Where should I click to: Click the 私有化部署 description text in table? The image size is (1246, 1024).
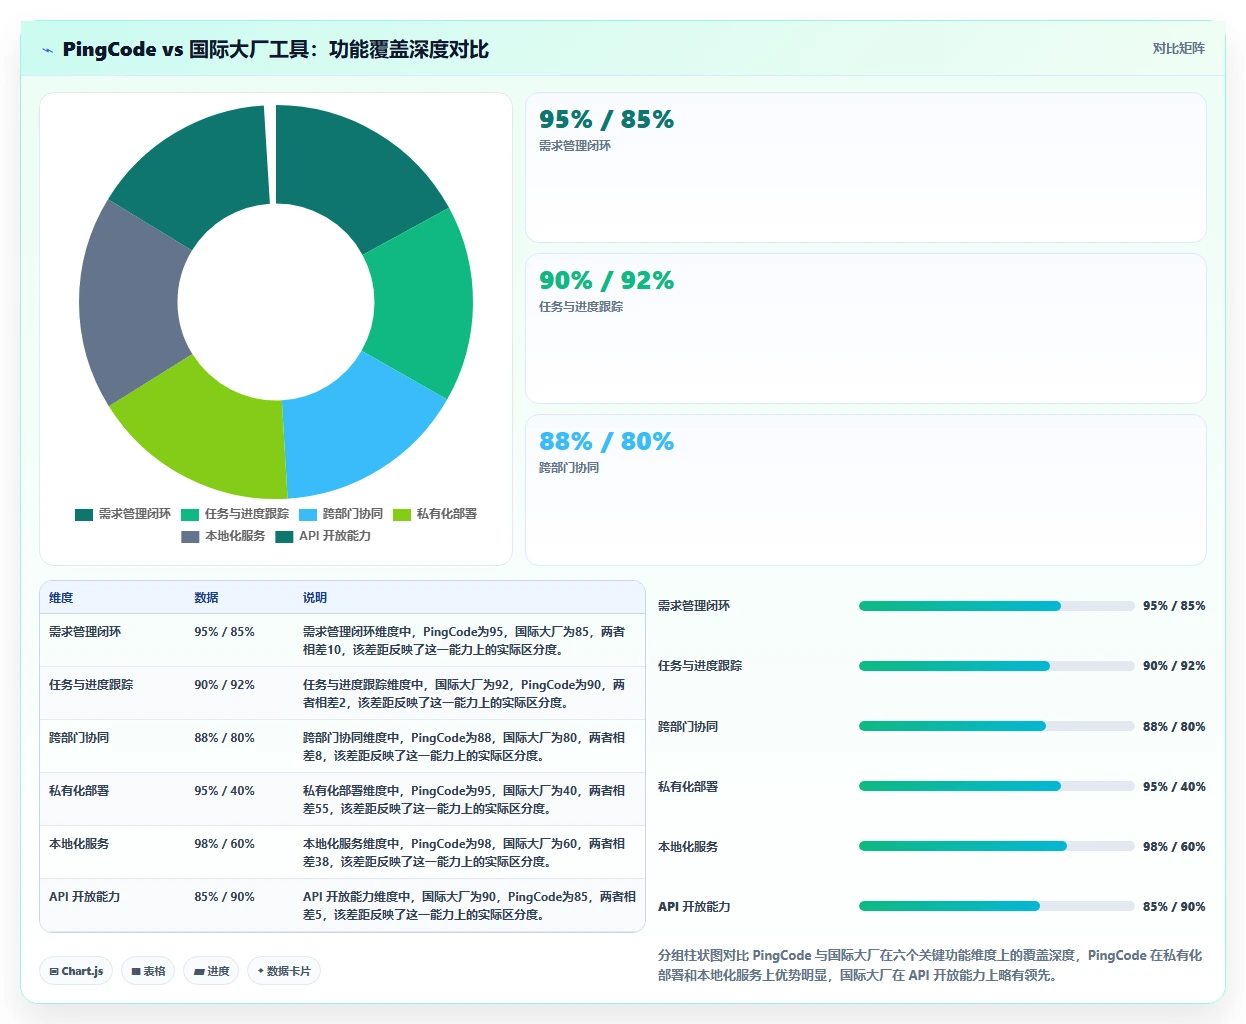465,800
